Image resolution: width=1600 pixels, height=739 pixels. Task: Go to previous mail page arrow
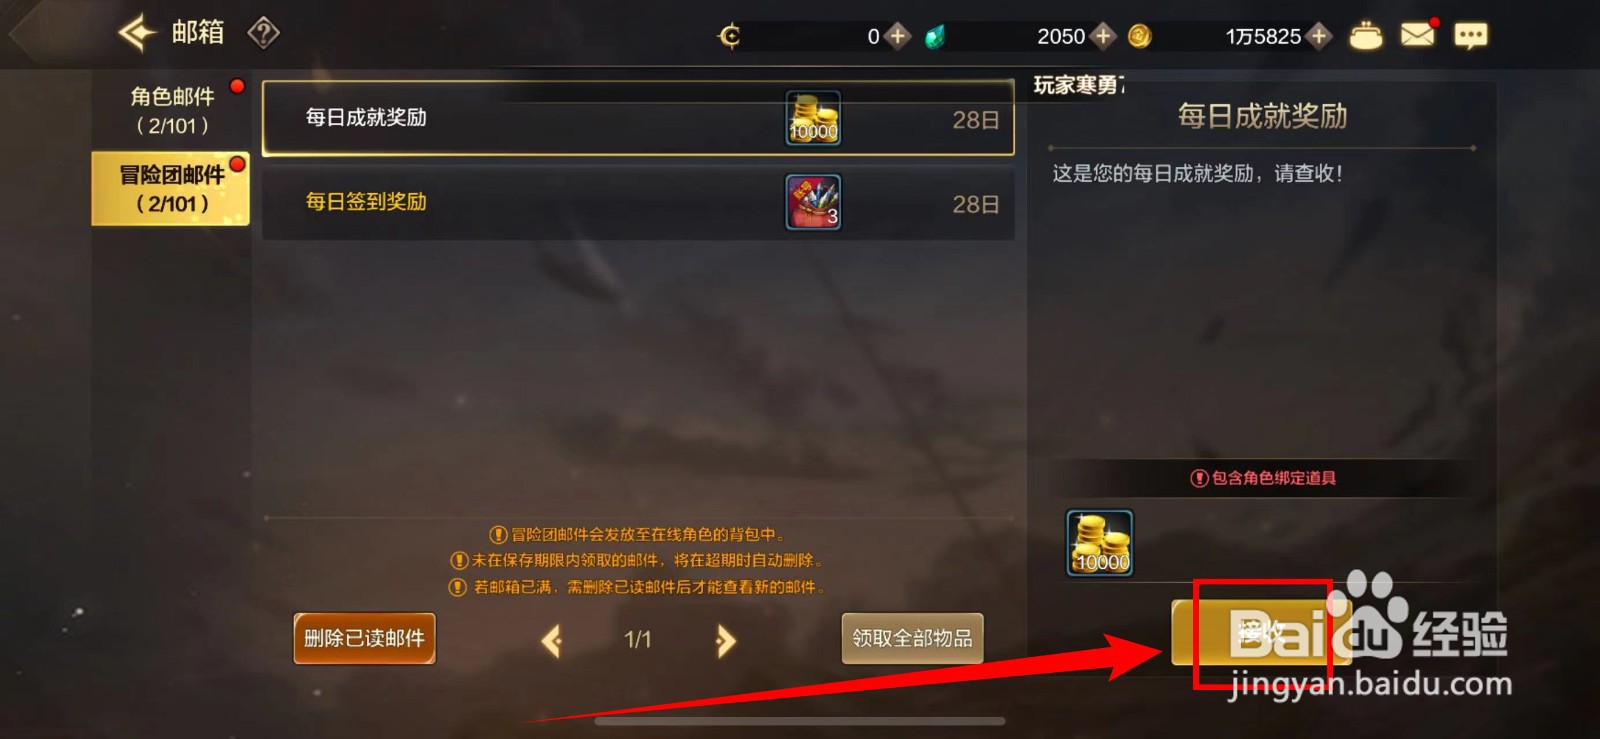point(552,640)
